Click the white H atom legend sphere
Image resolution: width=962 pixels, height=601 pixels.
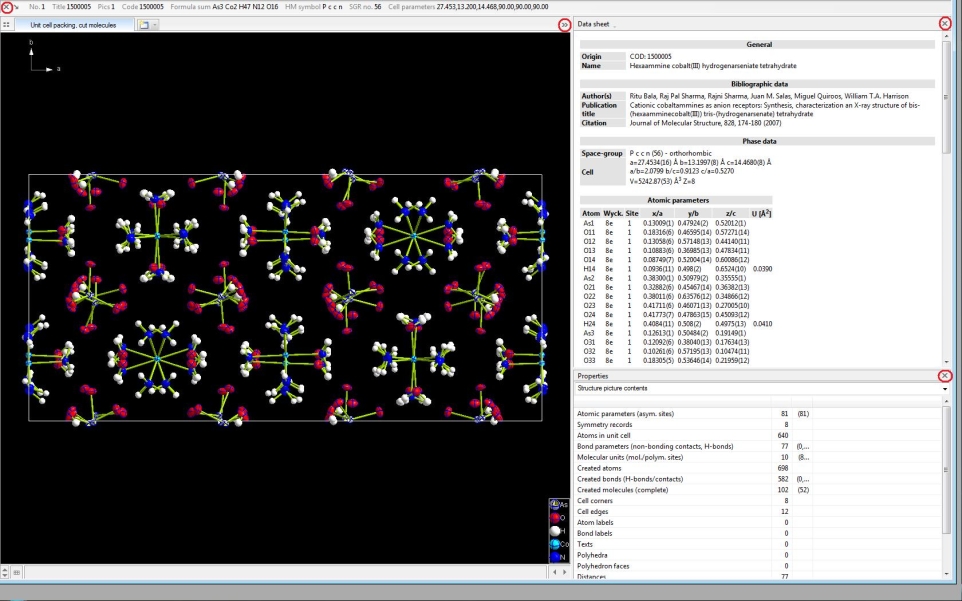(556, 530)
